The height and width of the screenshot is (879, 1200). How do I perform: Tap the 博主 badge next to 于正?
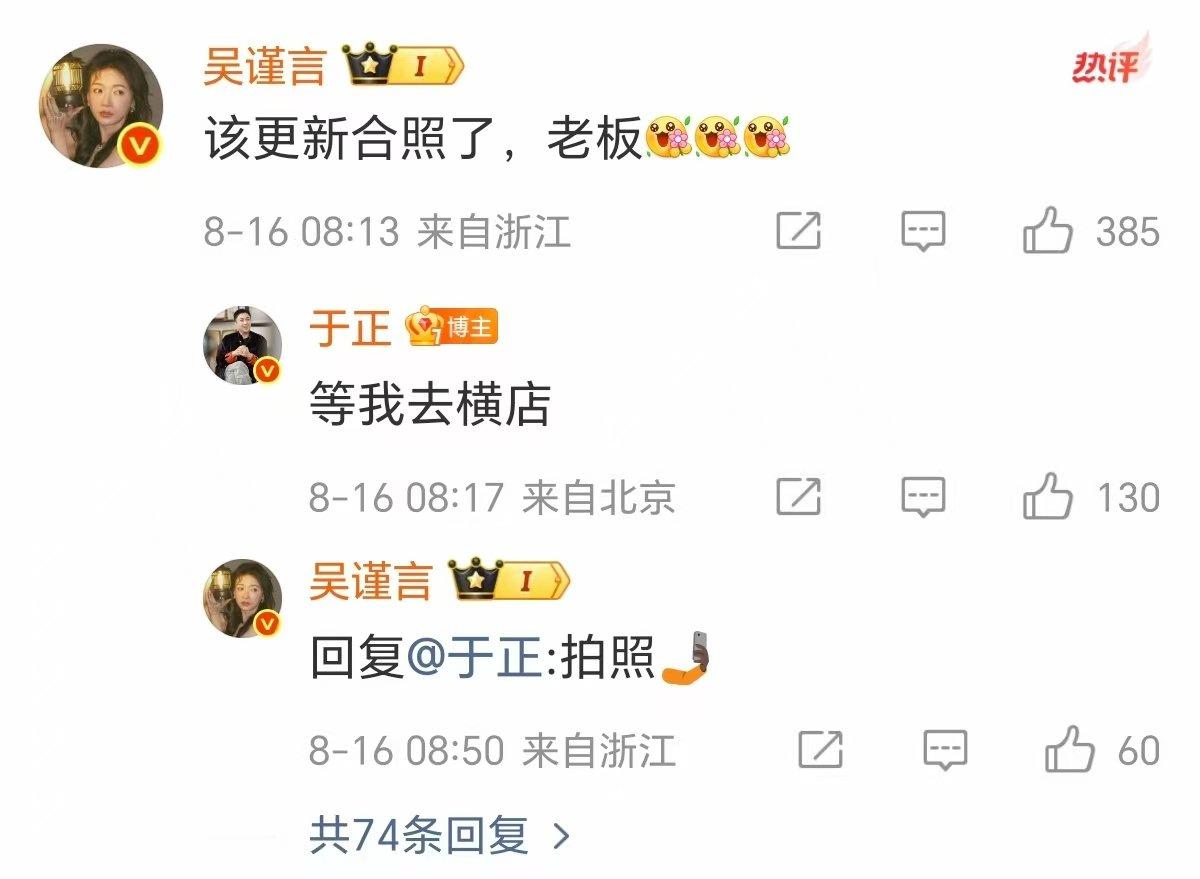452,327
